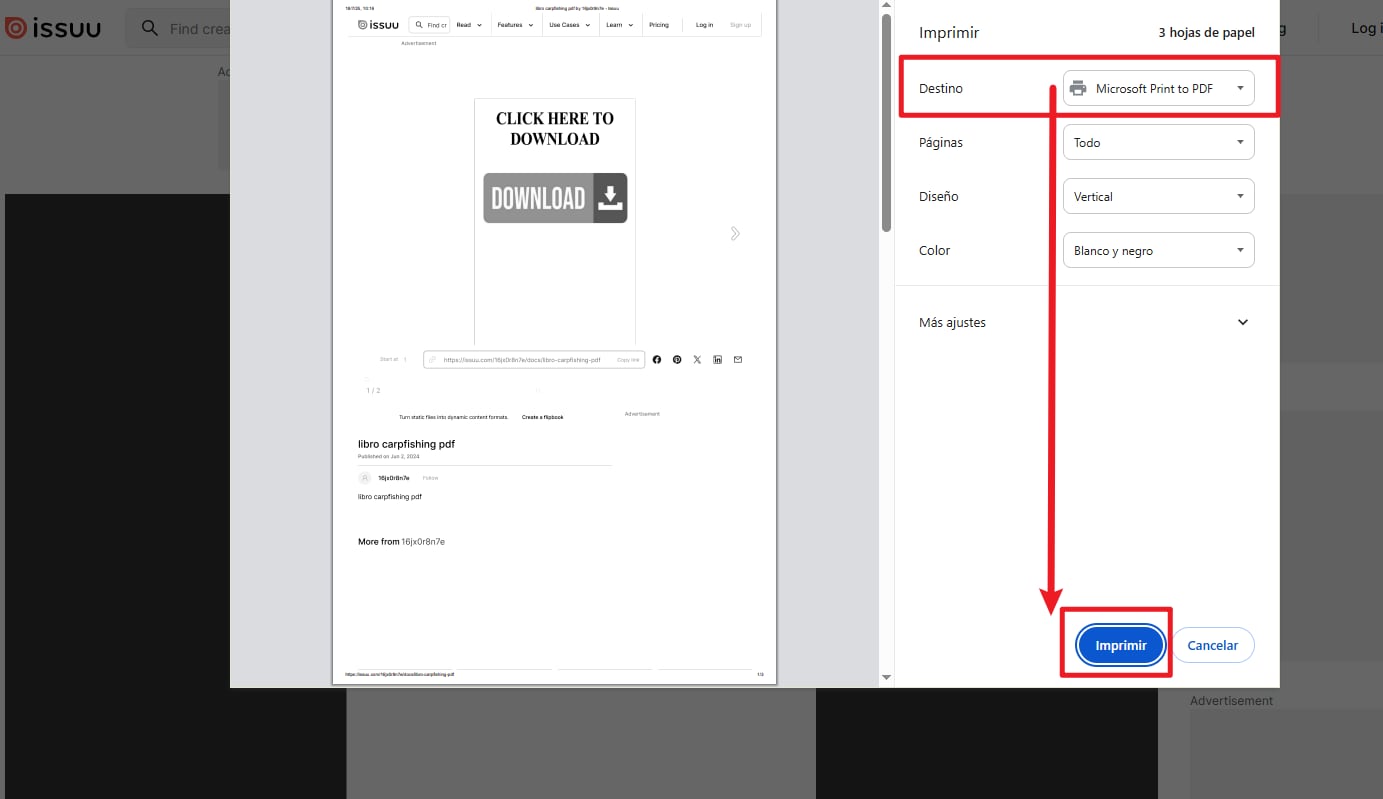Click the Create a flipbook link

click(543, 417)
